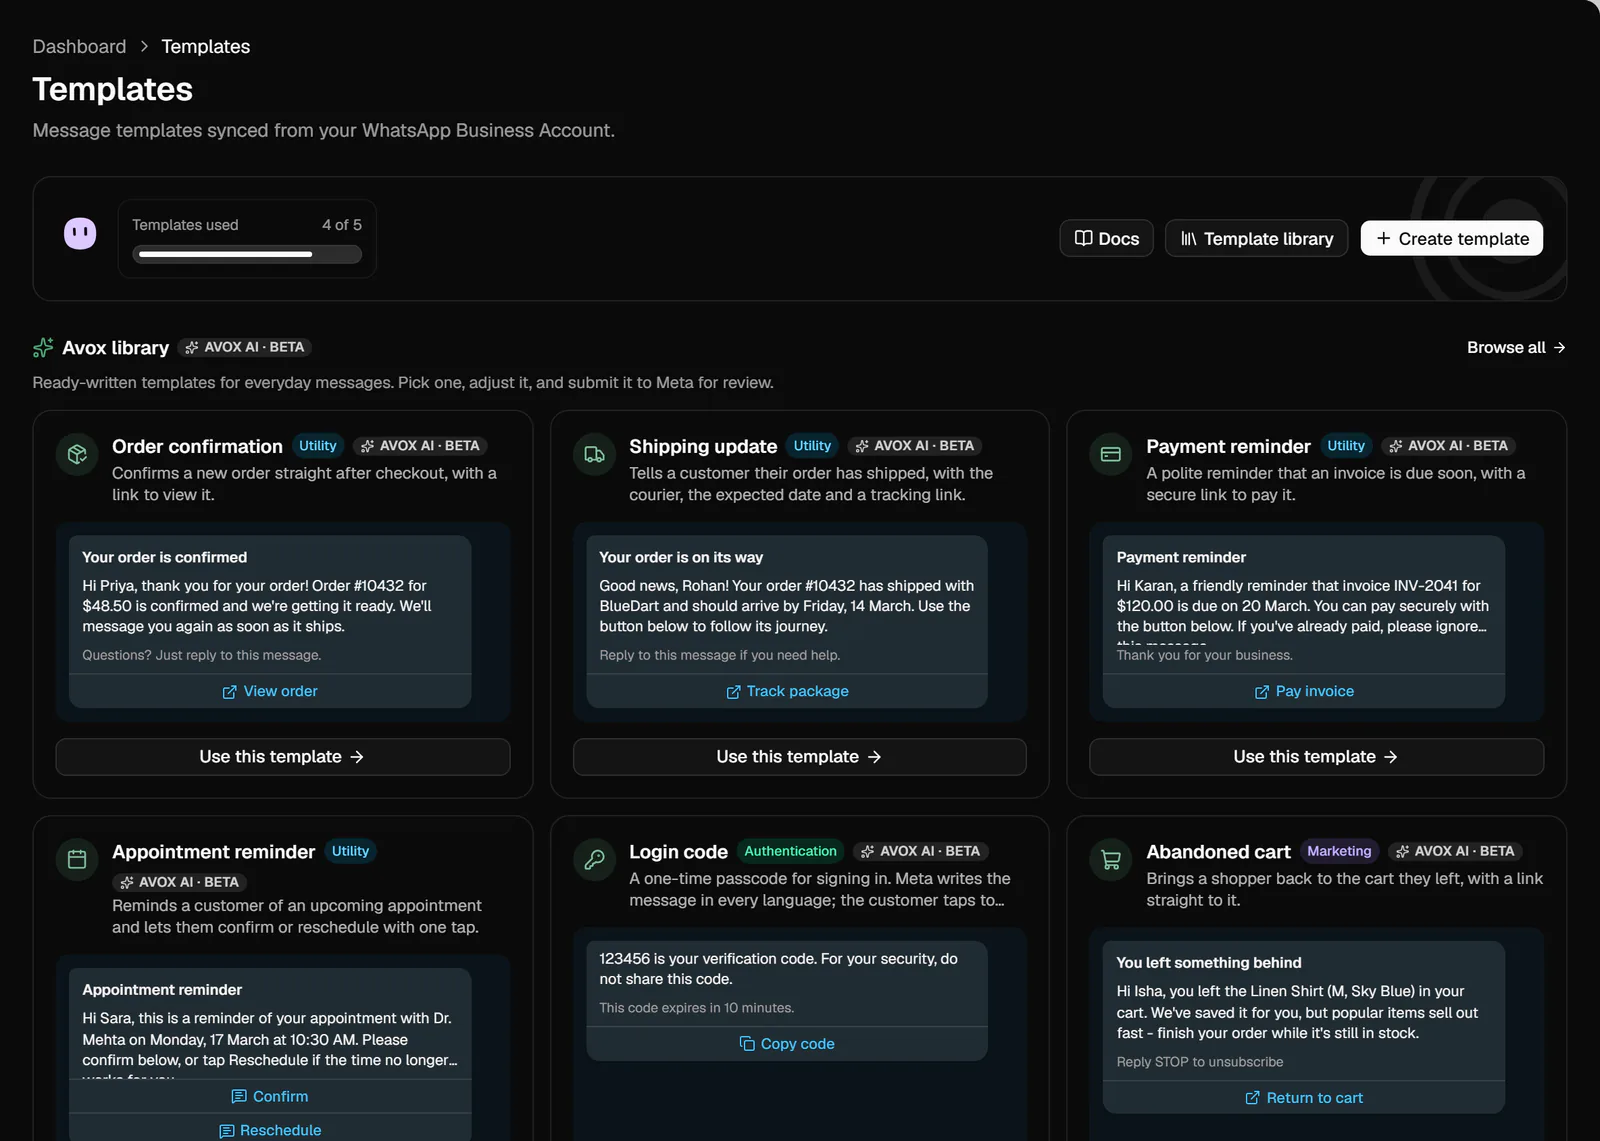Click the "Your order is on its way" heading
1600x1141 pixels.
pos(681,558)
